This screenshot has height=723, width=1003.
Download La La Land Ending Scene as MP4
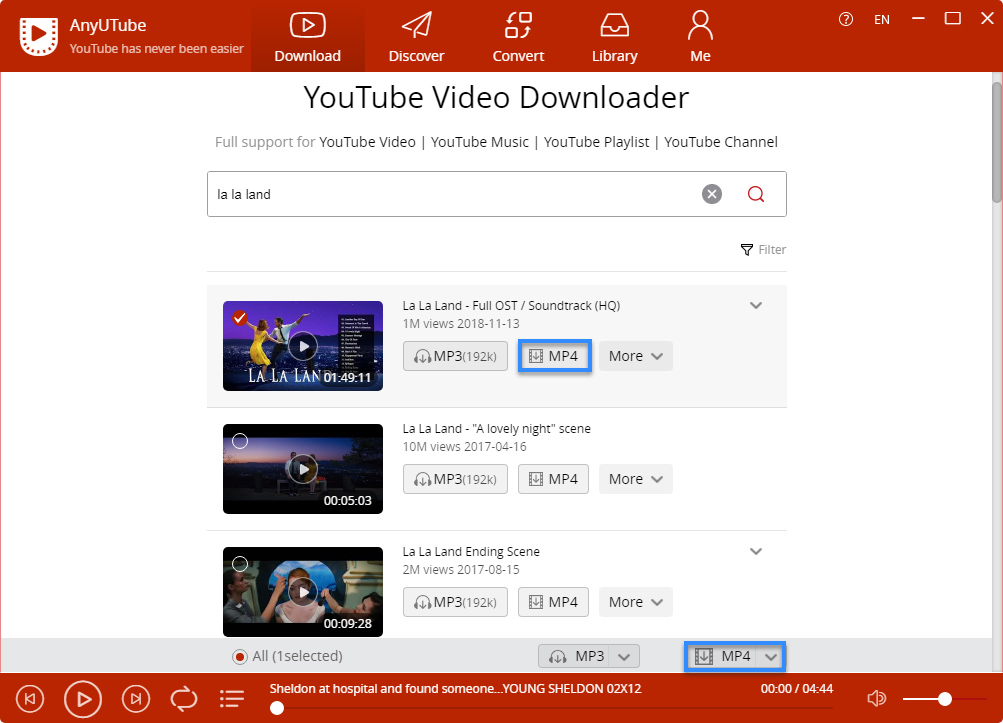(x=553, y=601)
